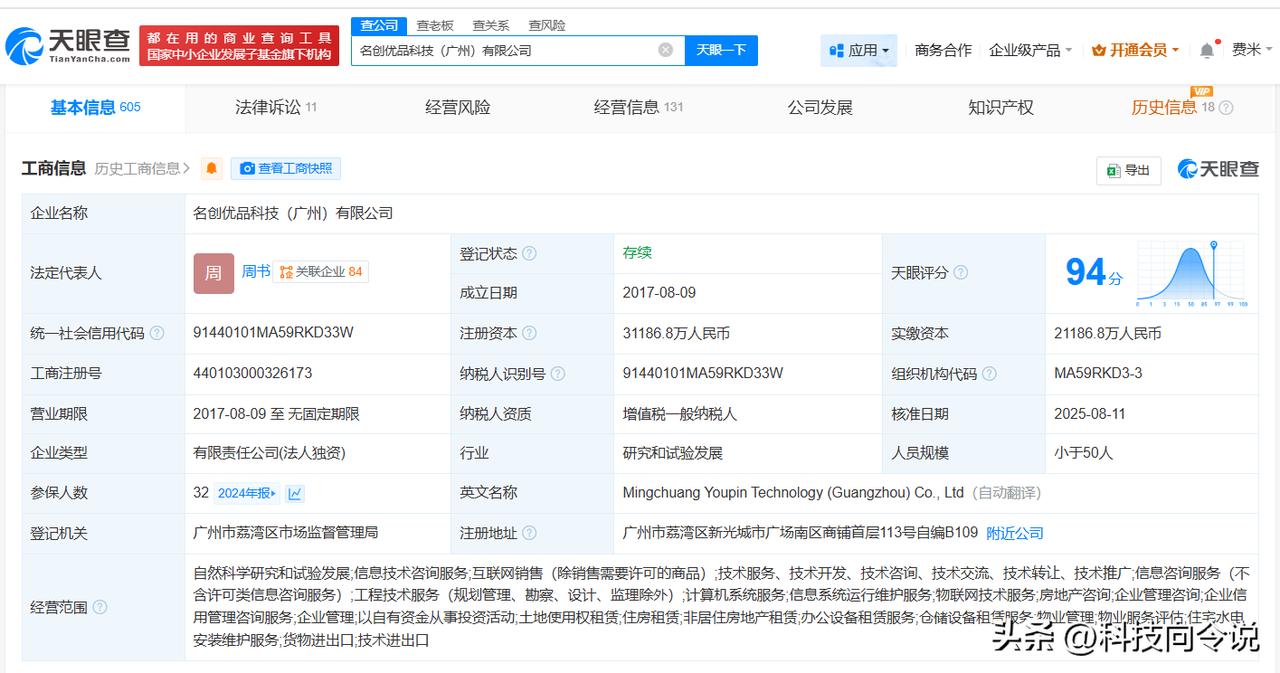1280x673 pixels.
Task: Click staff size value 小于50人
Action: (1083, 453)
